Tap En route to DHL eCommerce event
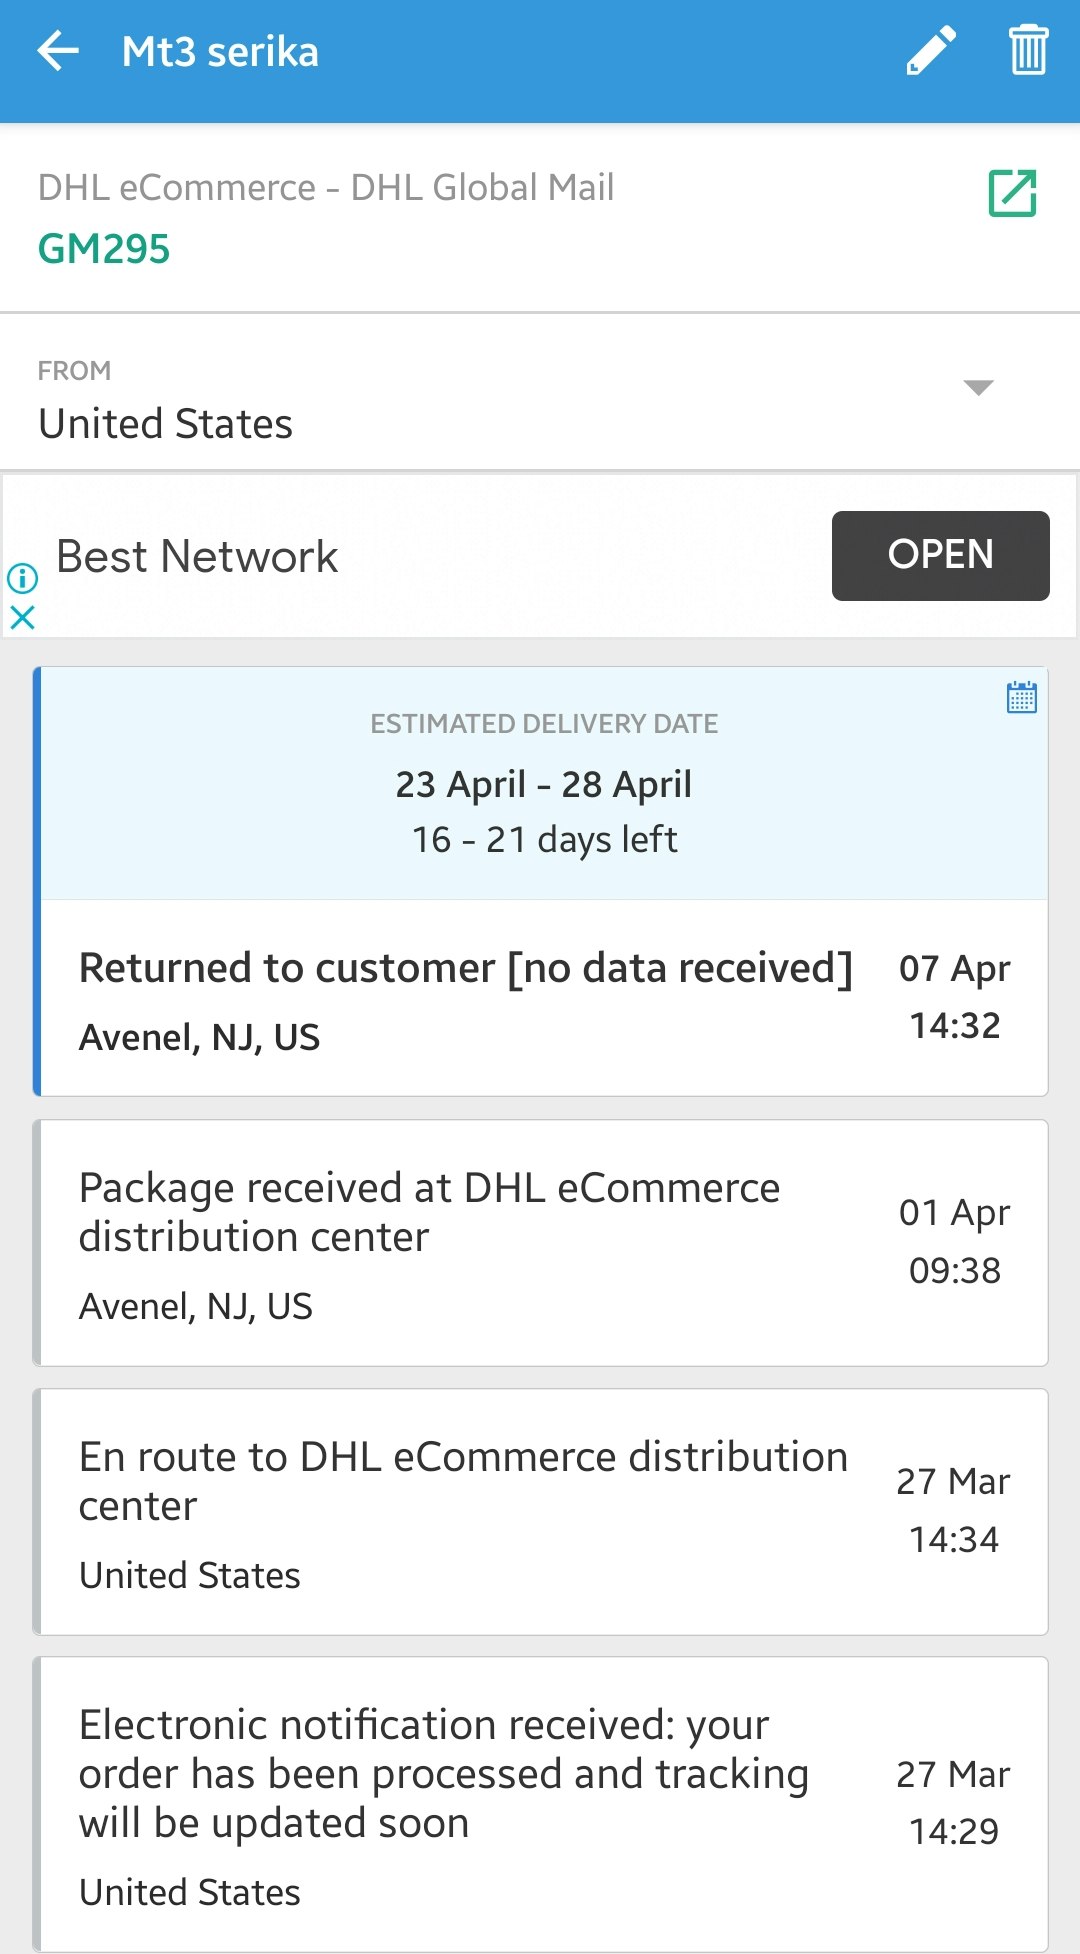The height and width of the screenshot is (1954, 1080). click(463, 1511)
